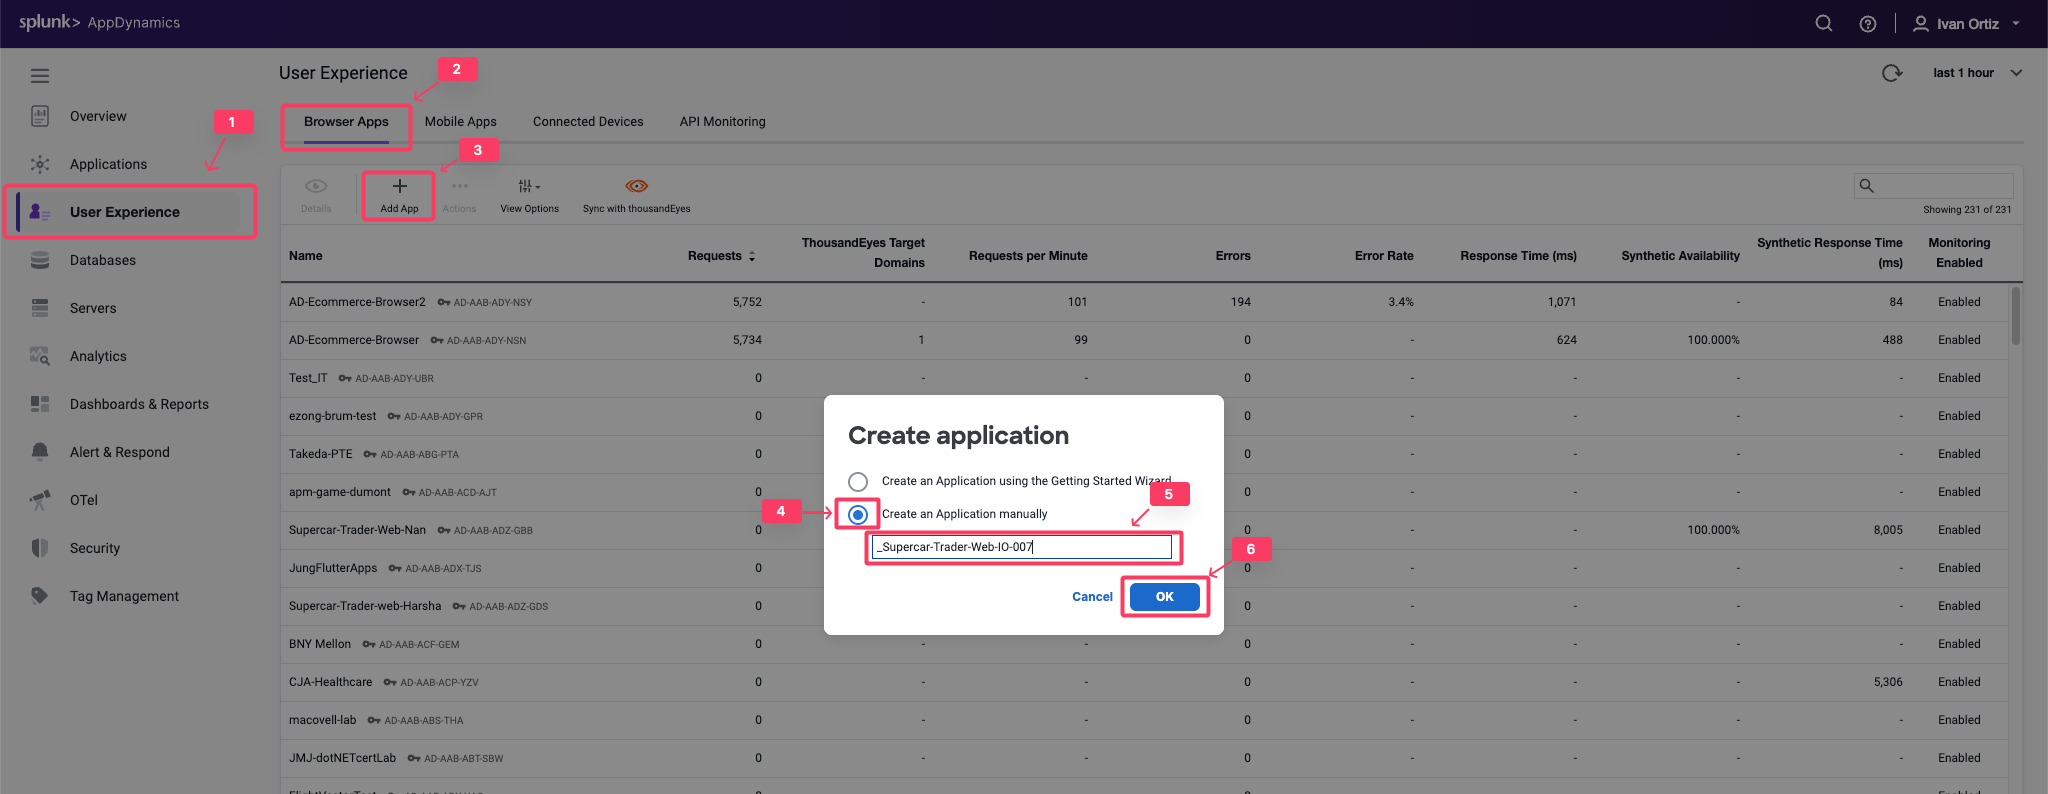Click the key icon beside AD-AAB-ADZ-GBB

click(x=444, y=530)
